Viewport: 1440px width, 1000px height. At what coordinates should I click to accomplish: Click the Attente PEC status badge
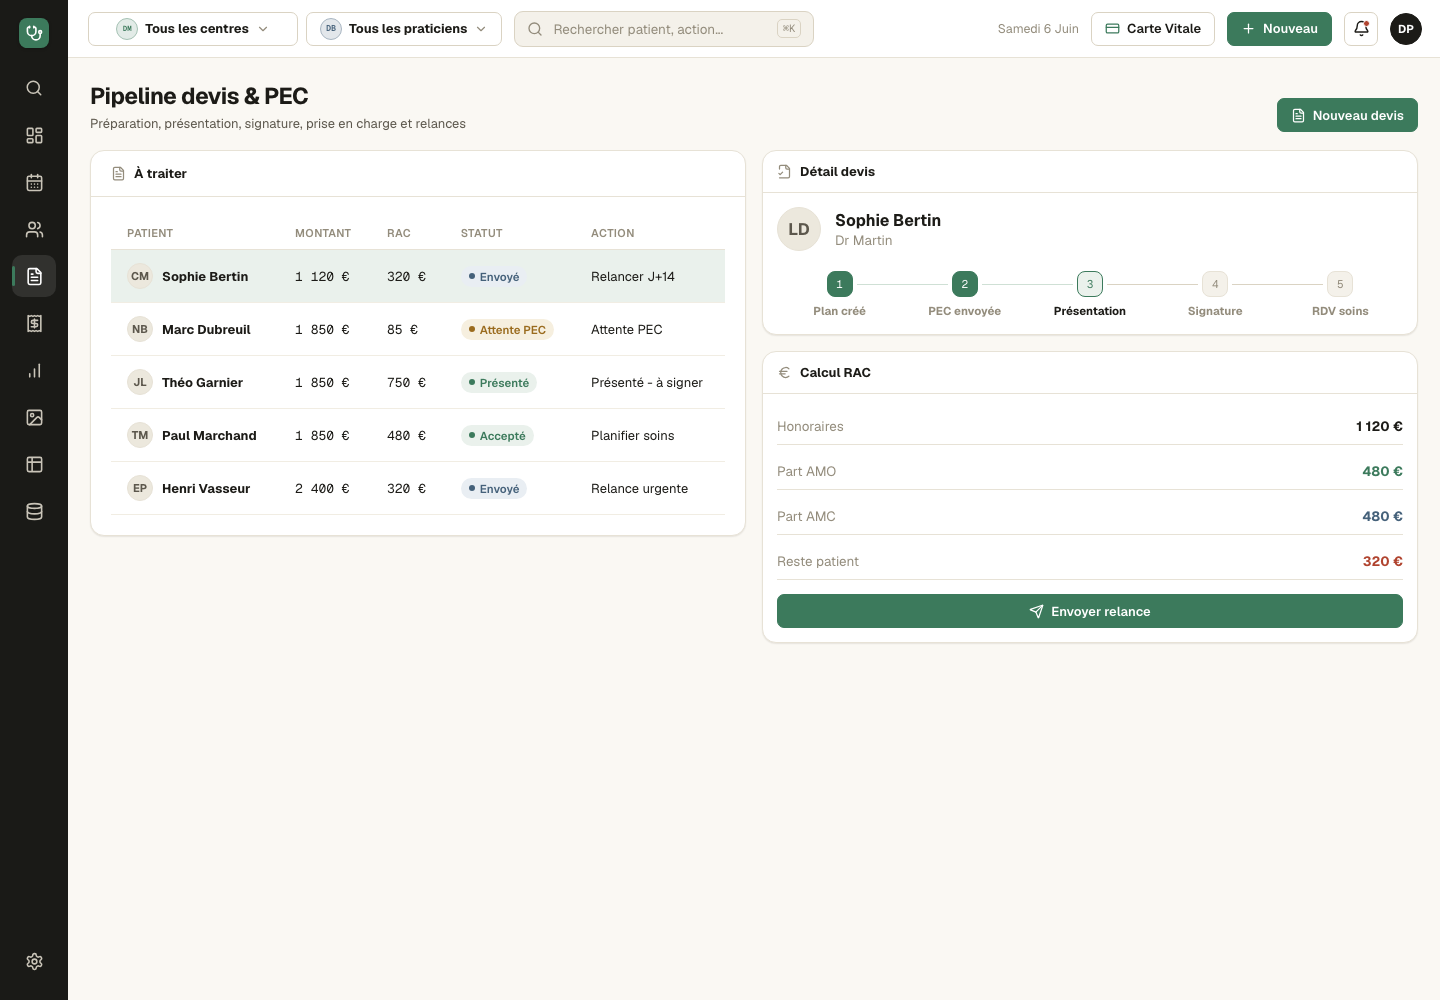pos(507,330)
